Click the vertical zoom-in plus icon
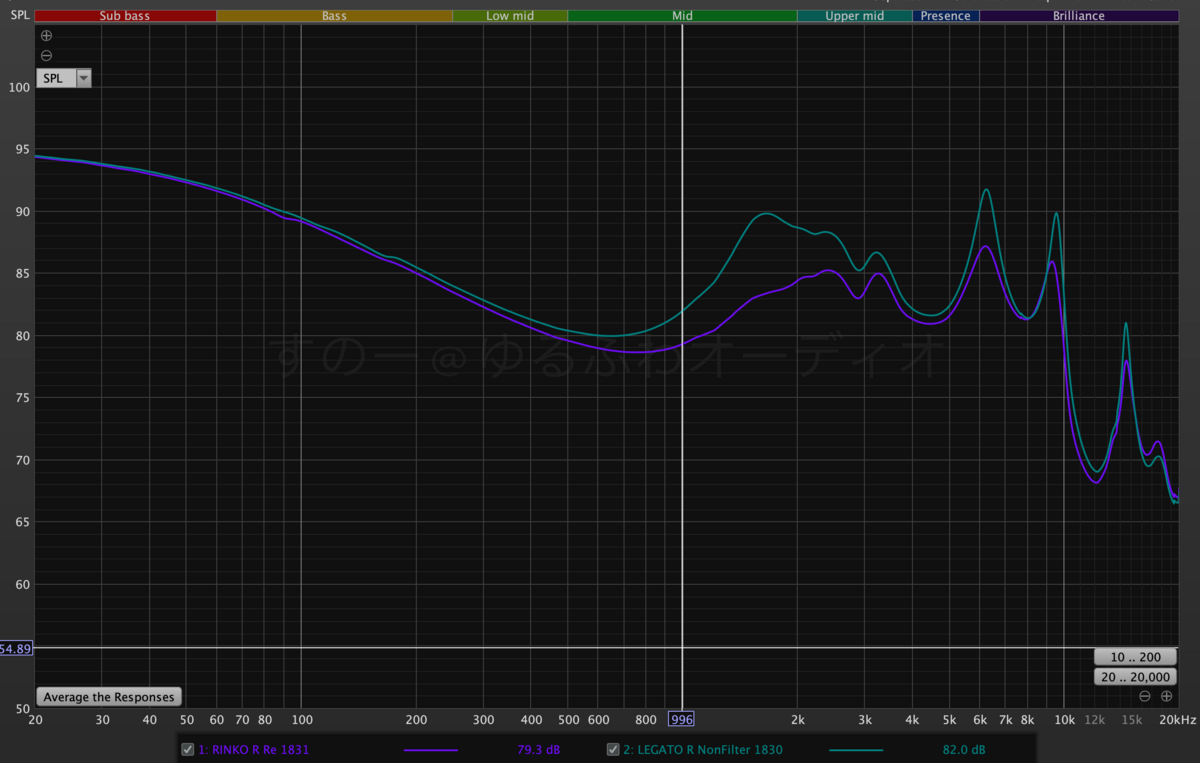 click(46, 37)
